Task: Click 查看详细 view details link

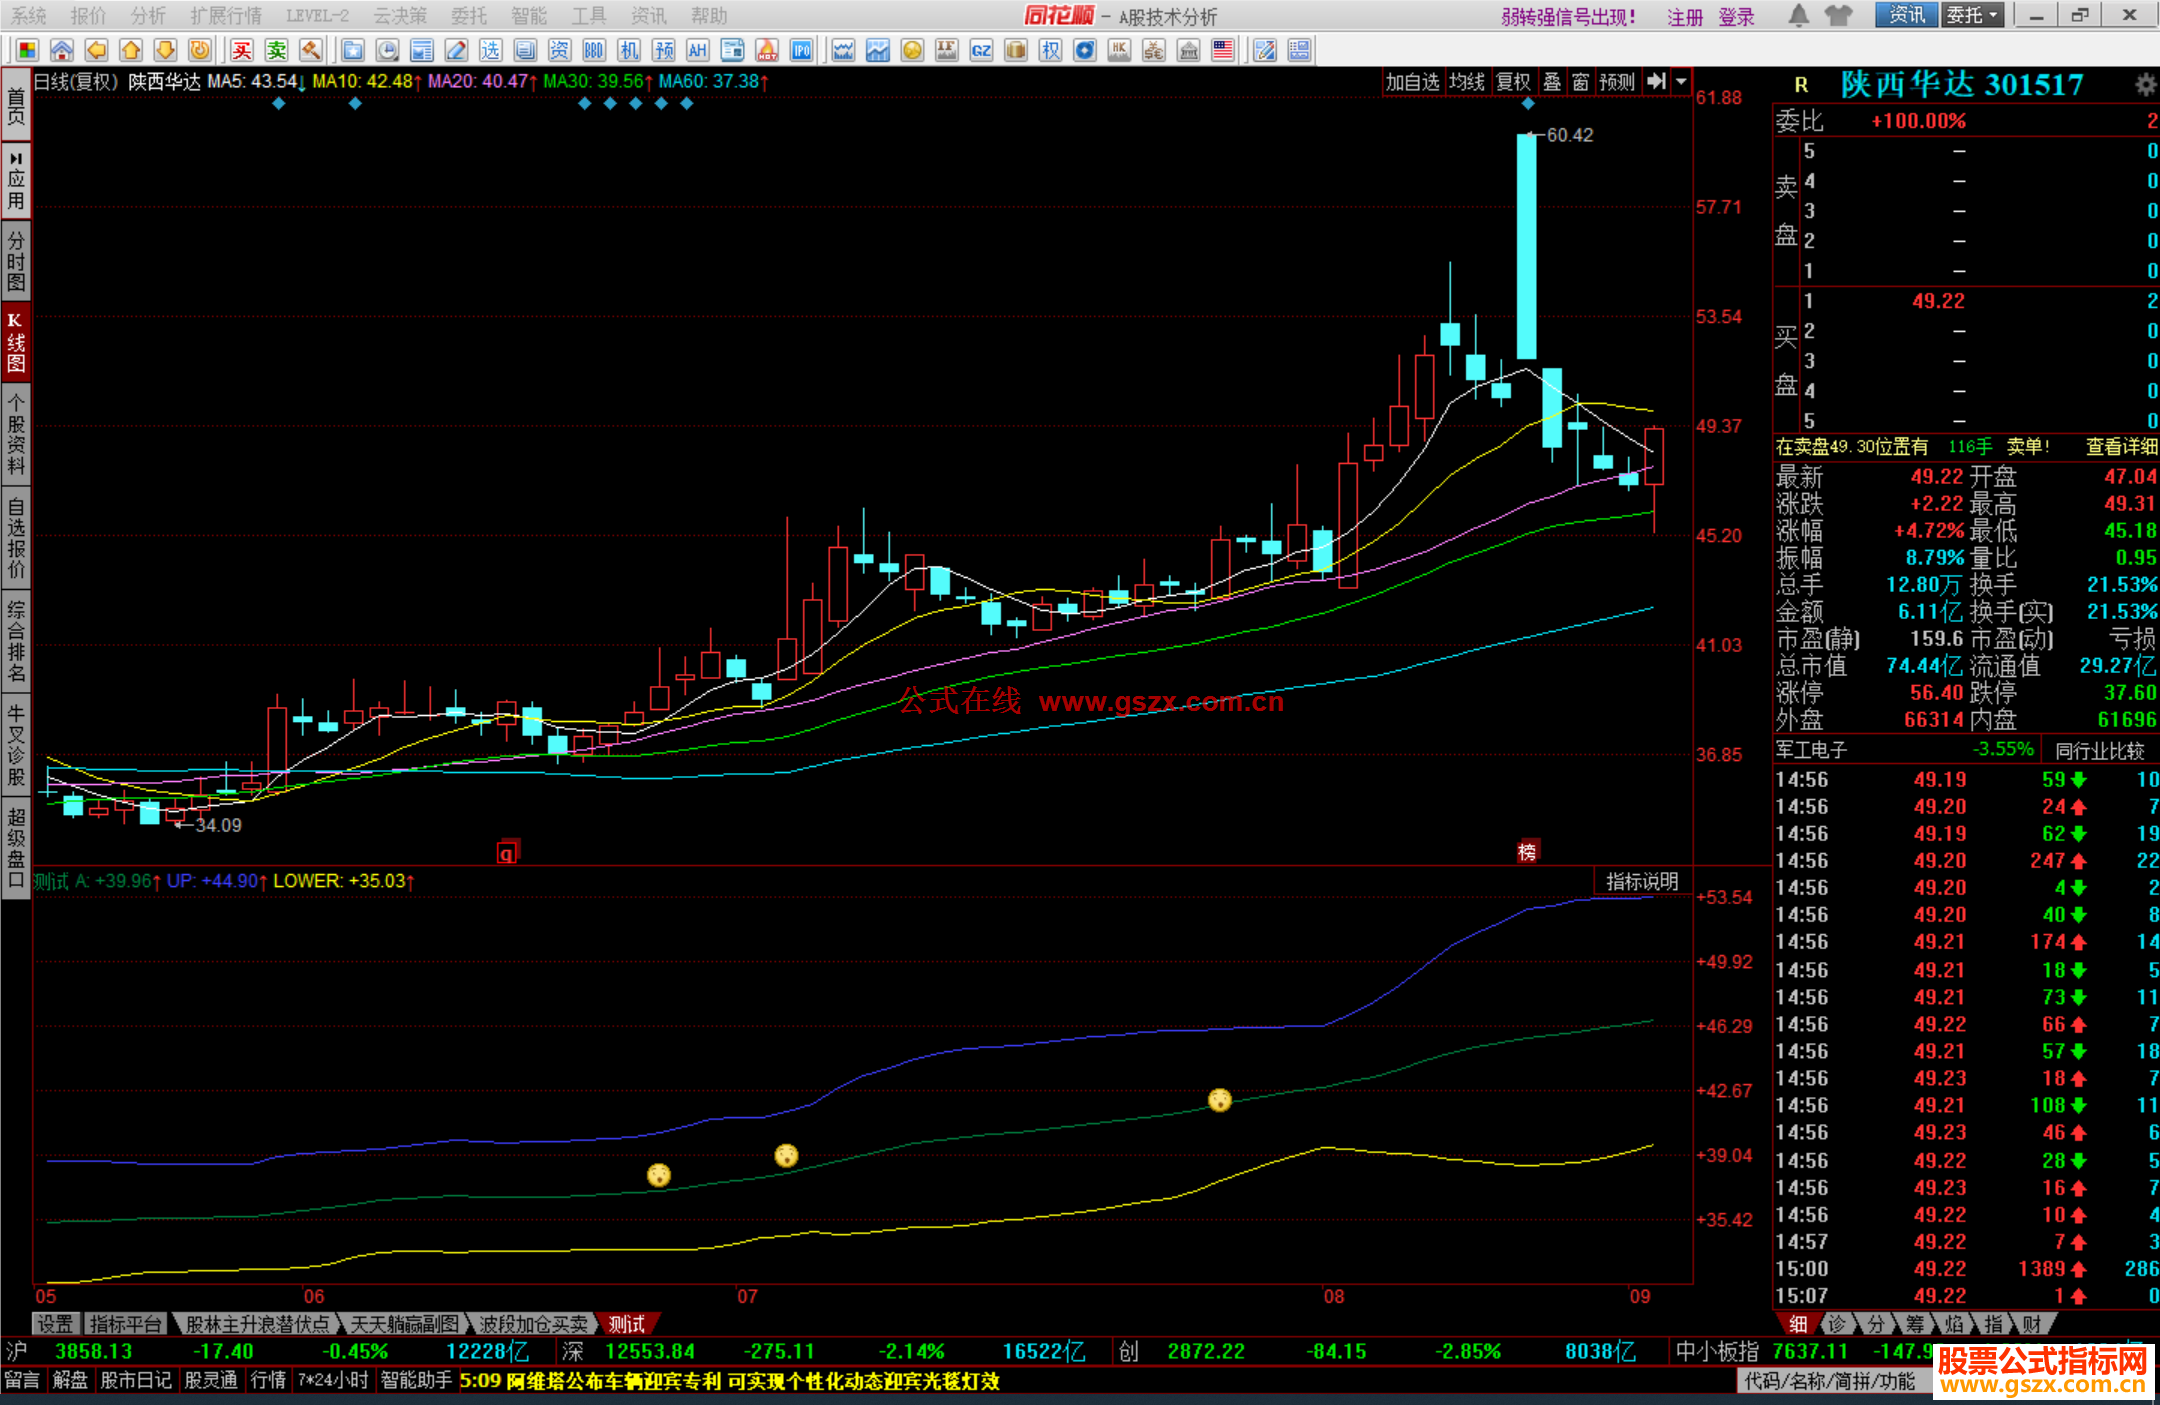Action: (2121, 447)
